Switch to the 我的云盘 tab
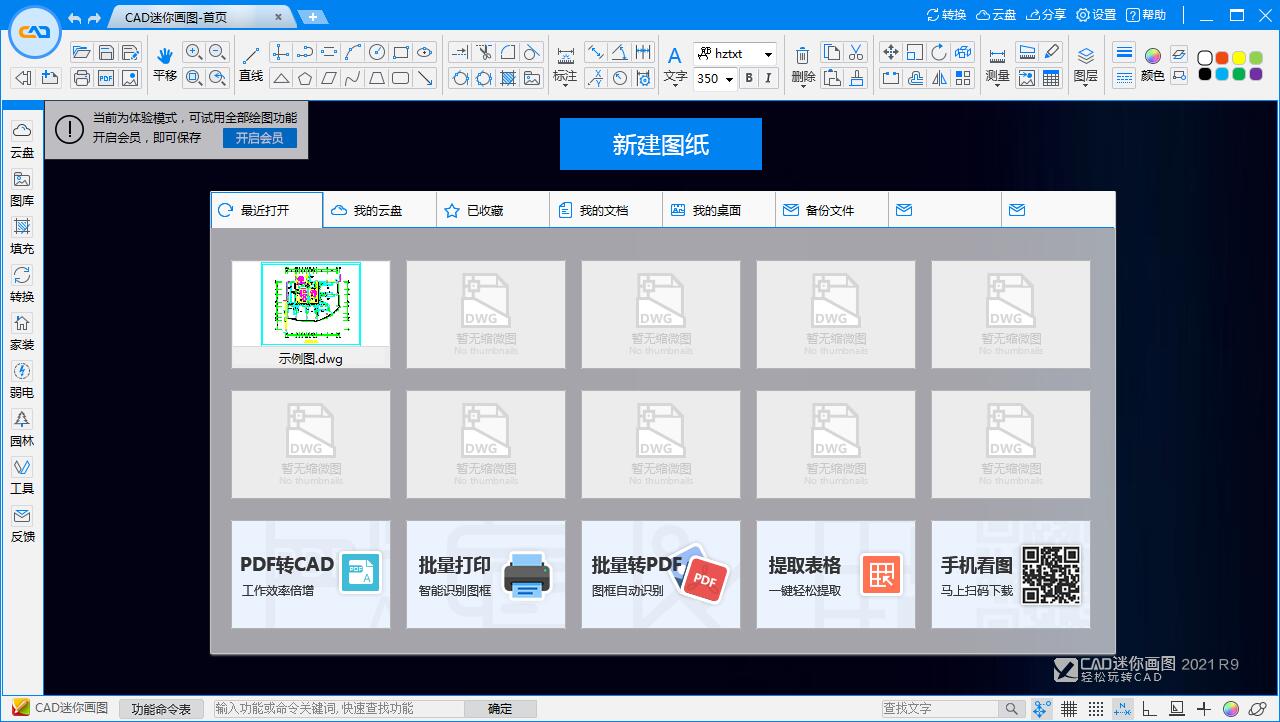The image size is (1280, 722). 379,210
